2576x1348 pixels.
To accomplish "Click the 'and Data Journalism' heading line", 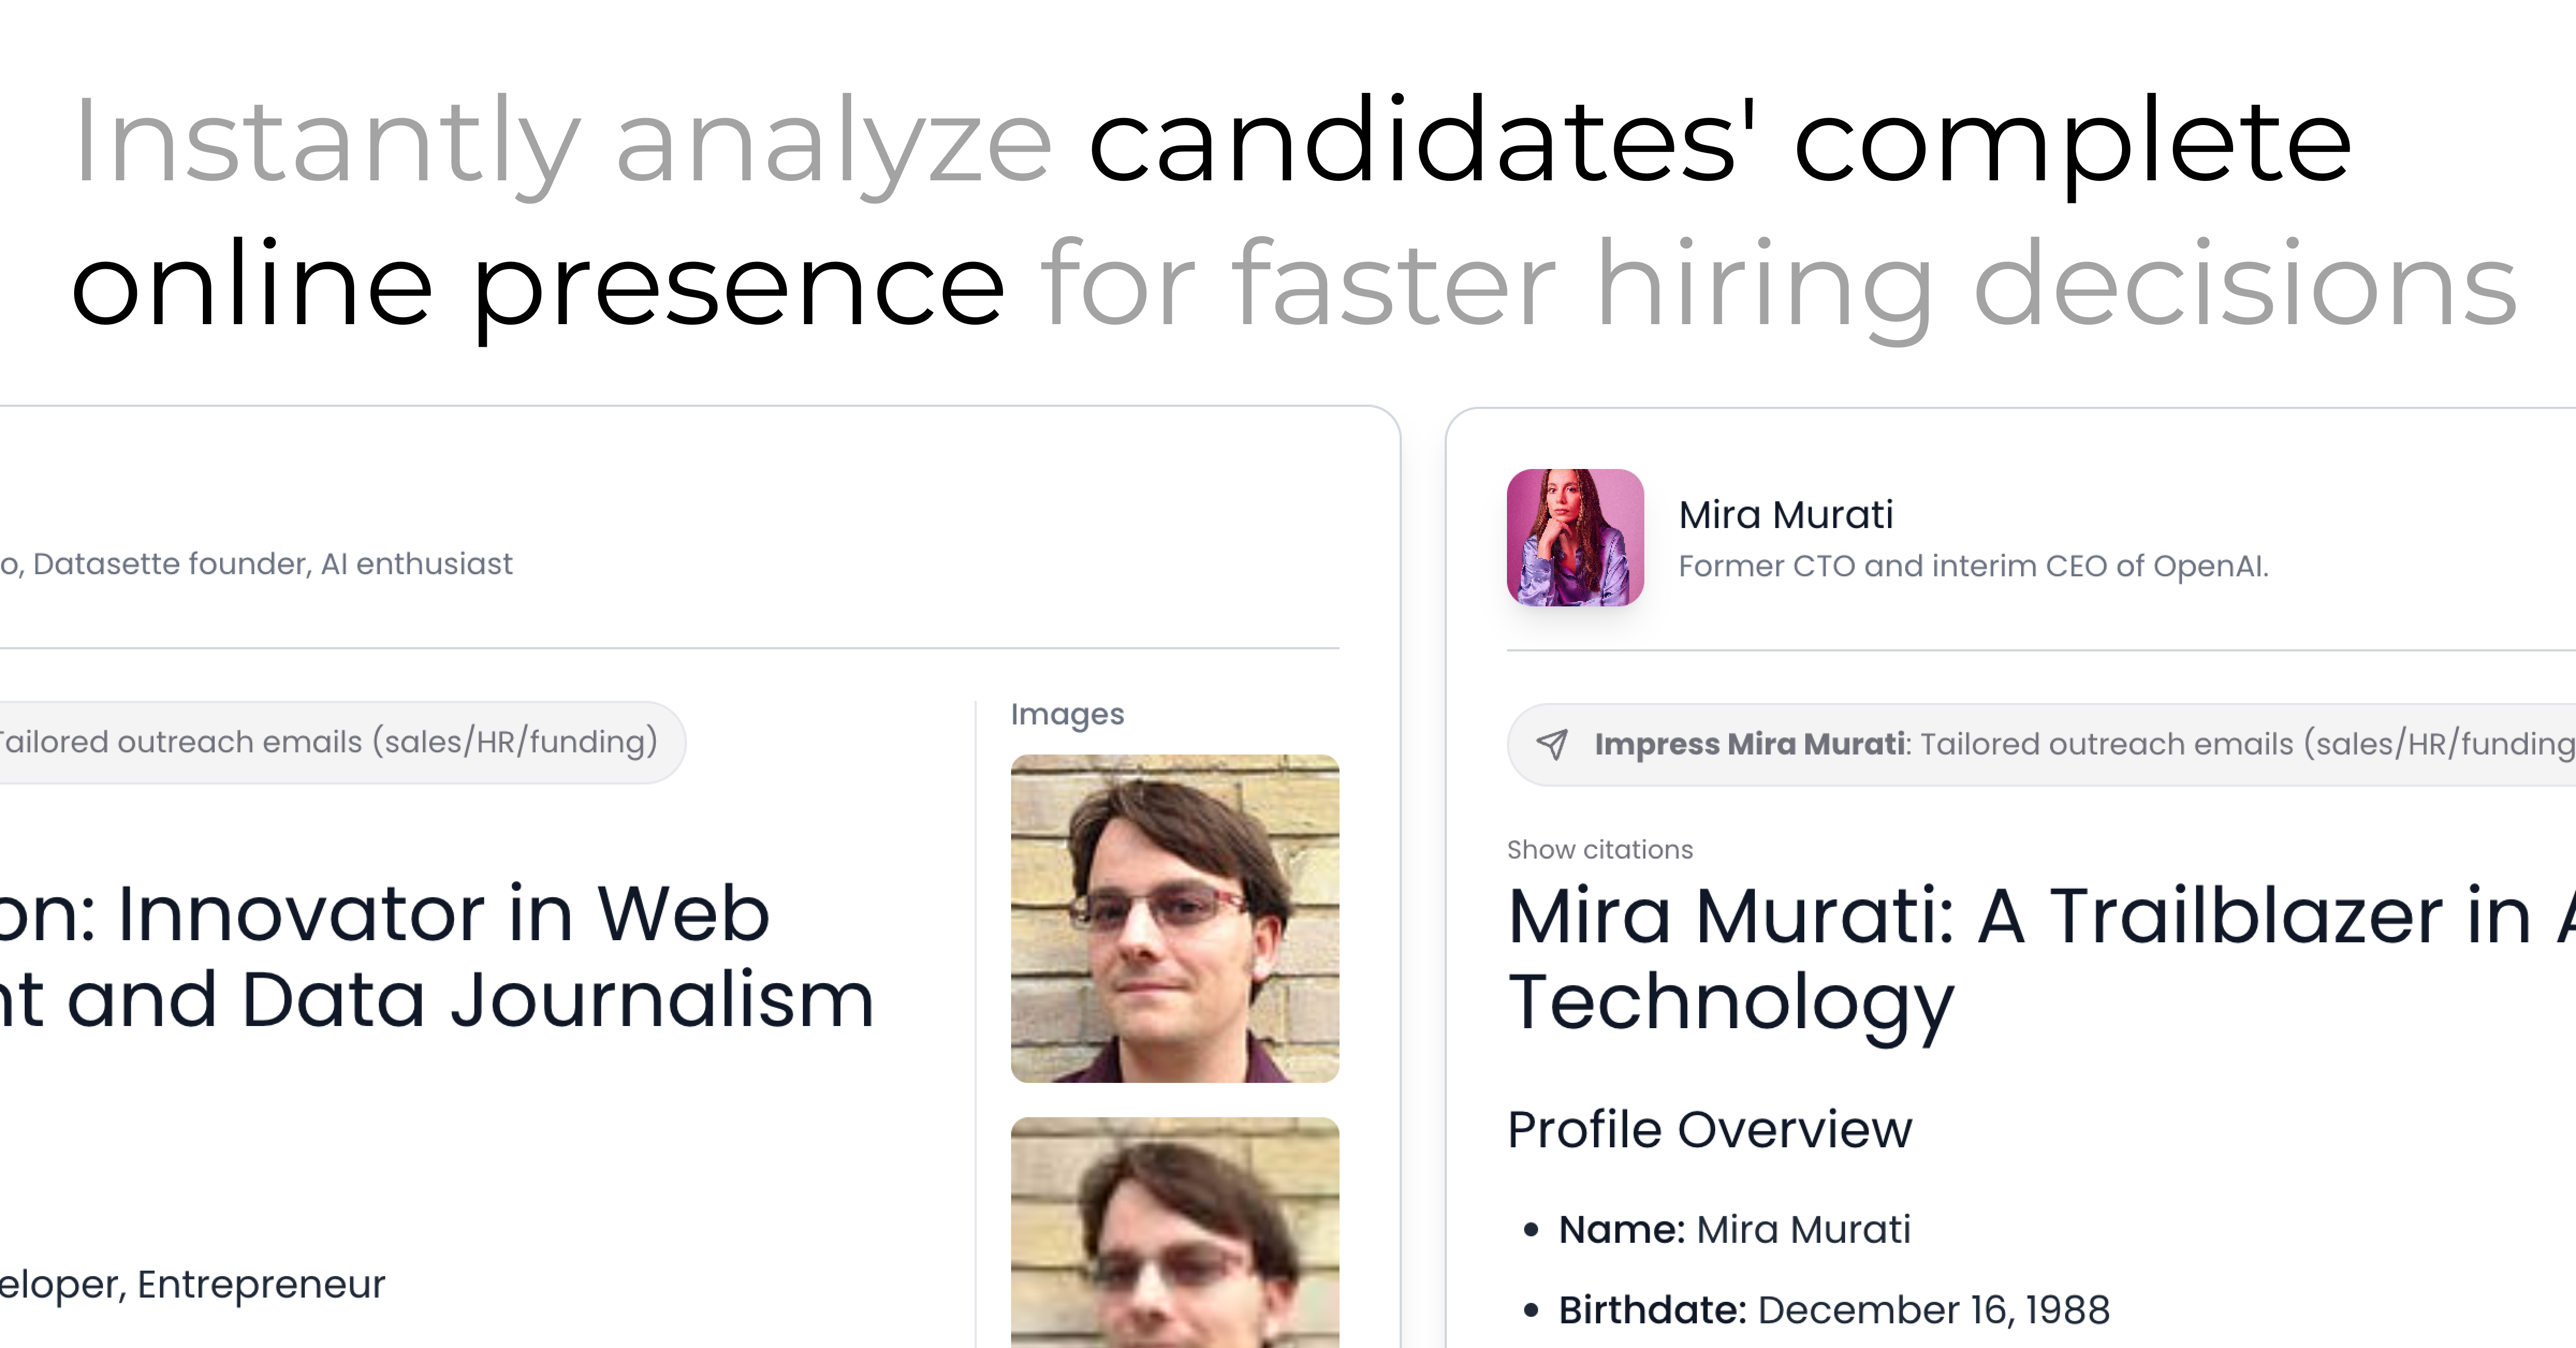I will tap(437, 999).
